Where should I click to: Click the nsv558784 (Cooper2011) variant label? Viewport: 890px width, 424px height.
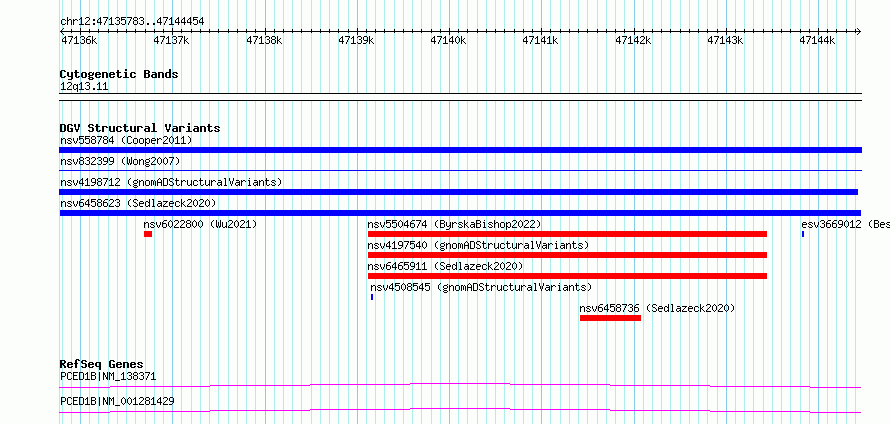(x=126, y=140)
